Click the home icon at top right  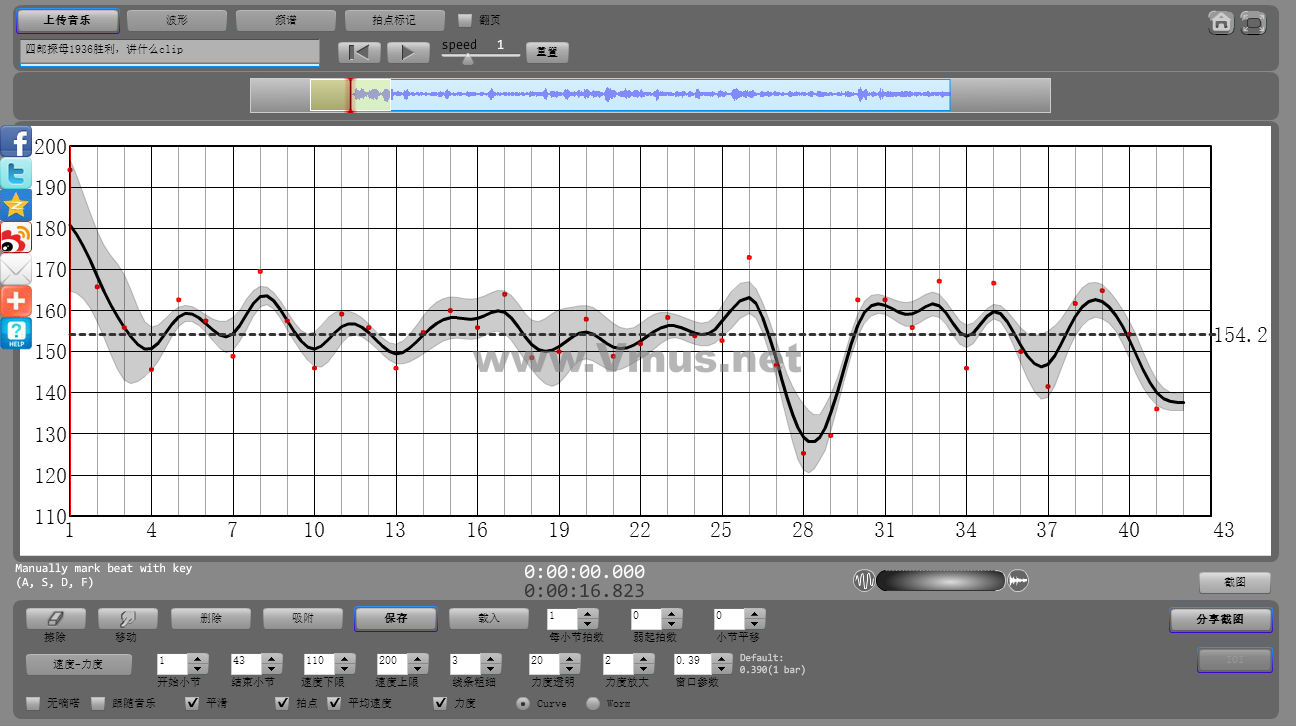coord(1221,22)
